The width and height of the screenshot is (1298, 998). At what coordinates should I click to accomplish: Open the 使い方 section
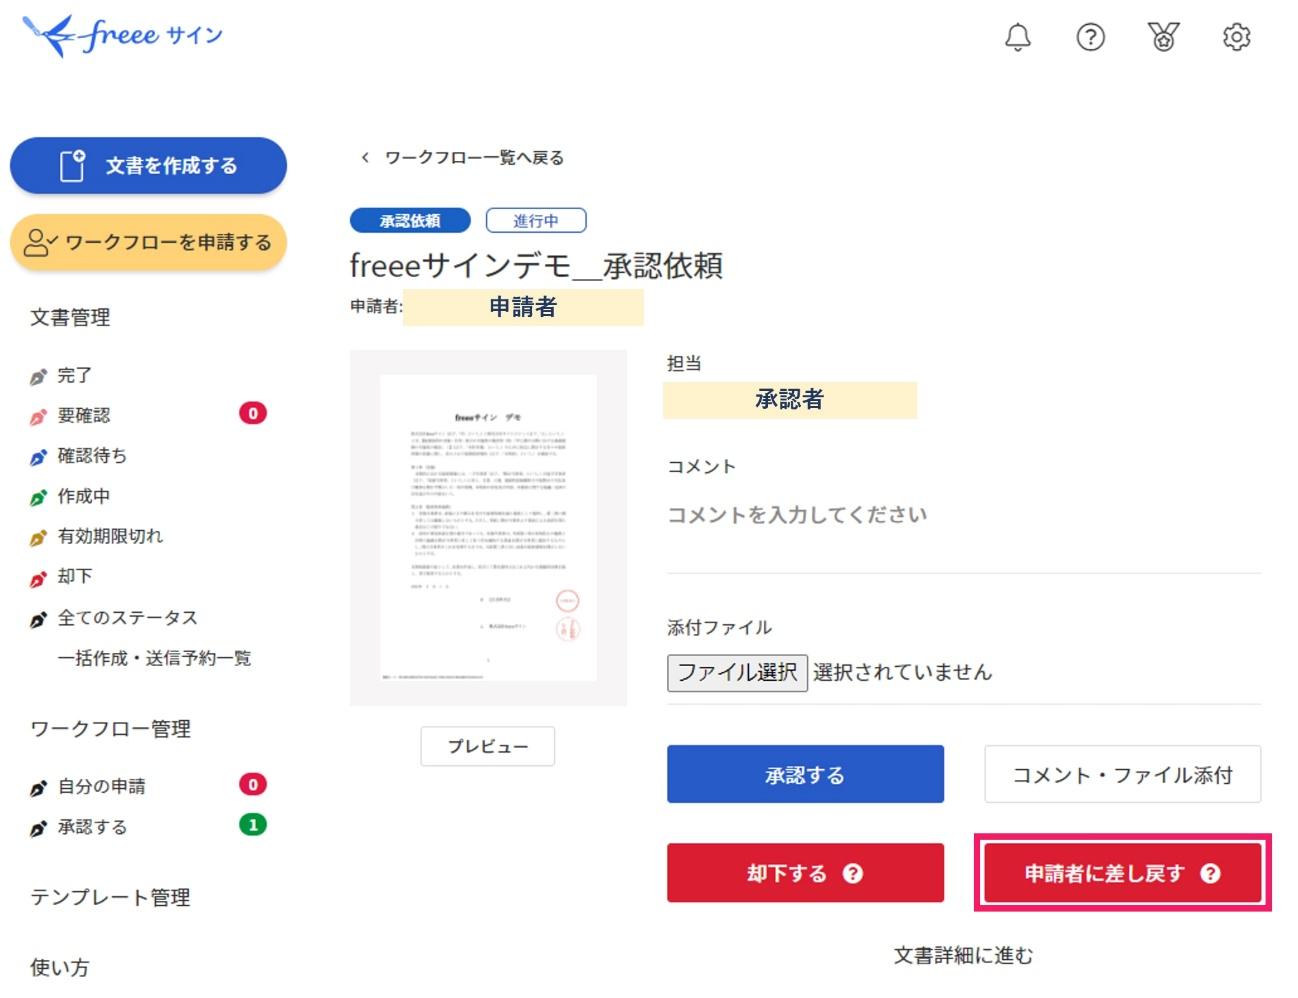[59, 967]
